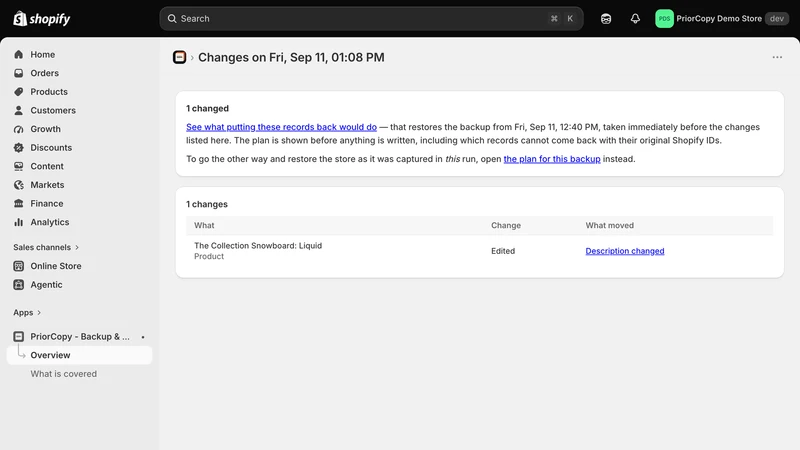Click the Growth gauge icon
This screenshot has width=800, height=450.
point(19,129)
